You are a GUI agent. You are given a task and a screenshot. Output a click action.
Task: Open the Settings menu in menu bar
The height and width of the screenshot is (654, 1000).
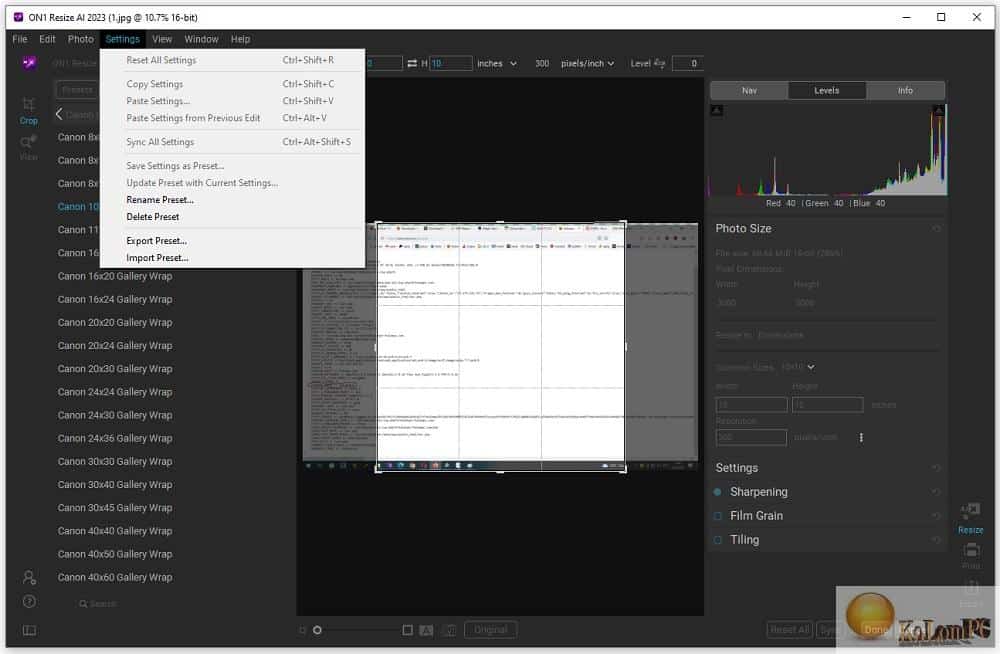122,39
